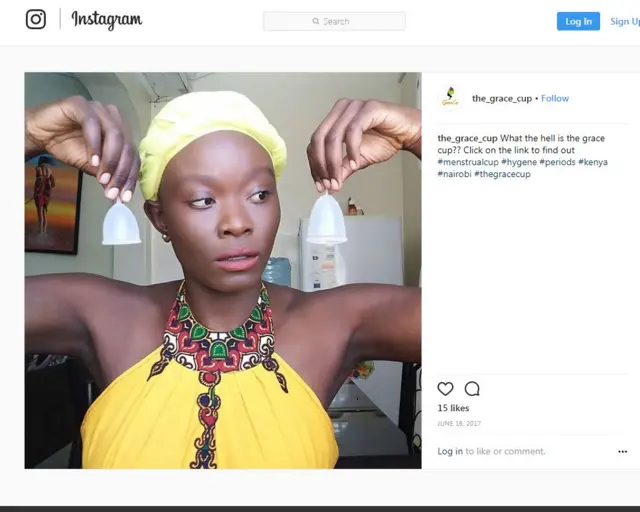Open the #nairobi hashtag

(454, 174)
